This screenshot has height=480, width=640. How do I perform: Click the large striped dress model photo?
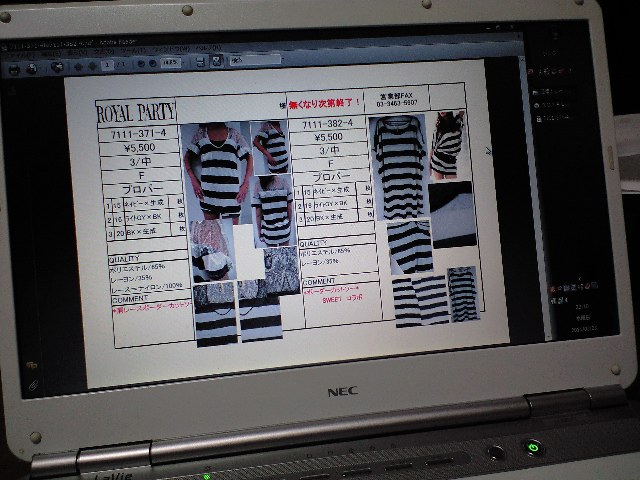(x=216, y=171)
